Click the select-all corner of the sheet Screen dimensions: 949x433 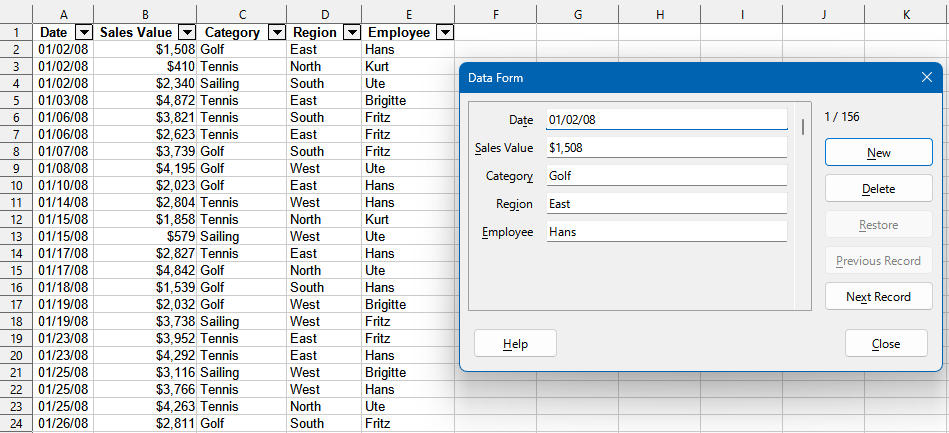tap(16, 15)
